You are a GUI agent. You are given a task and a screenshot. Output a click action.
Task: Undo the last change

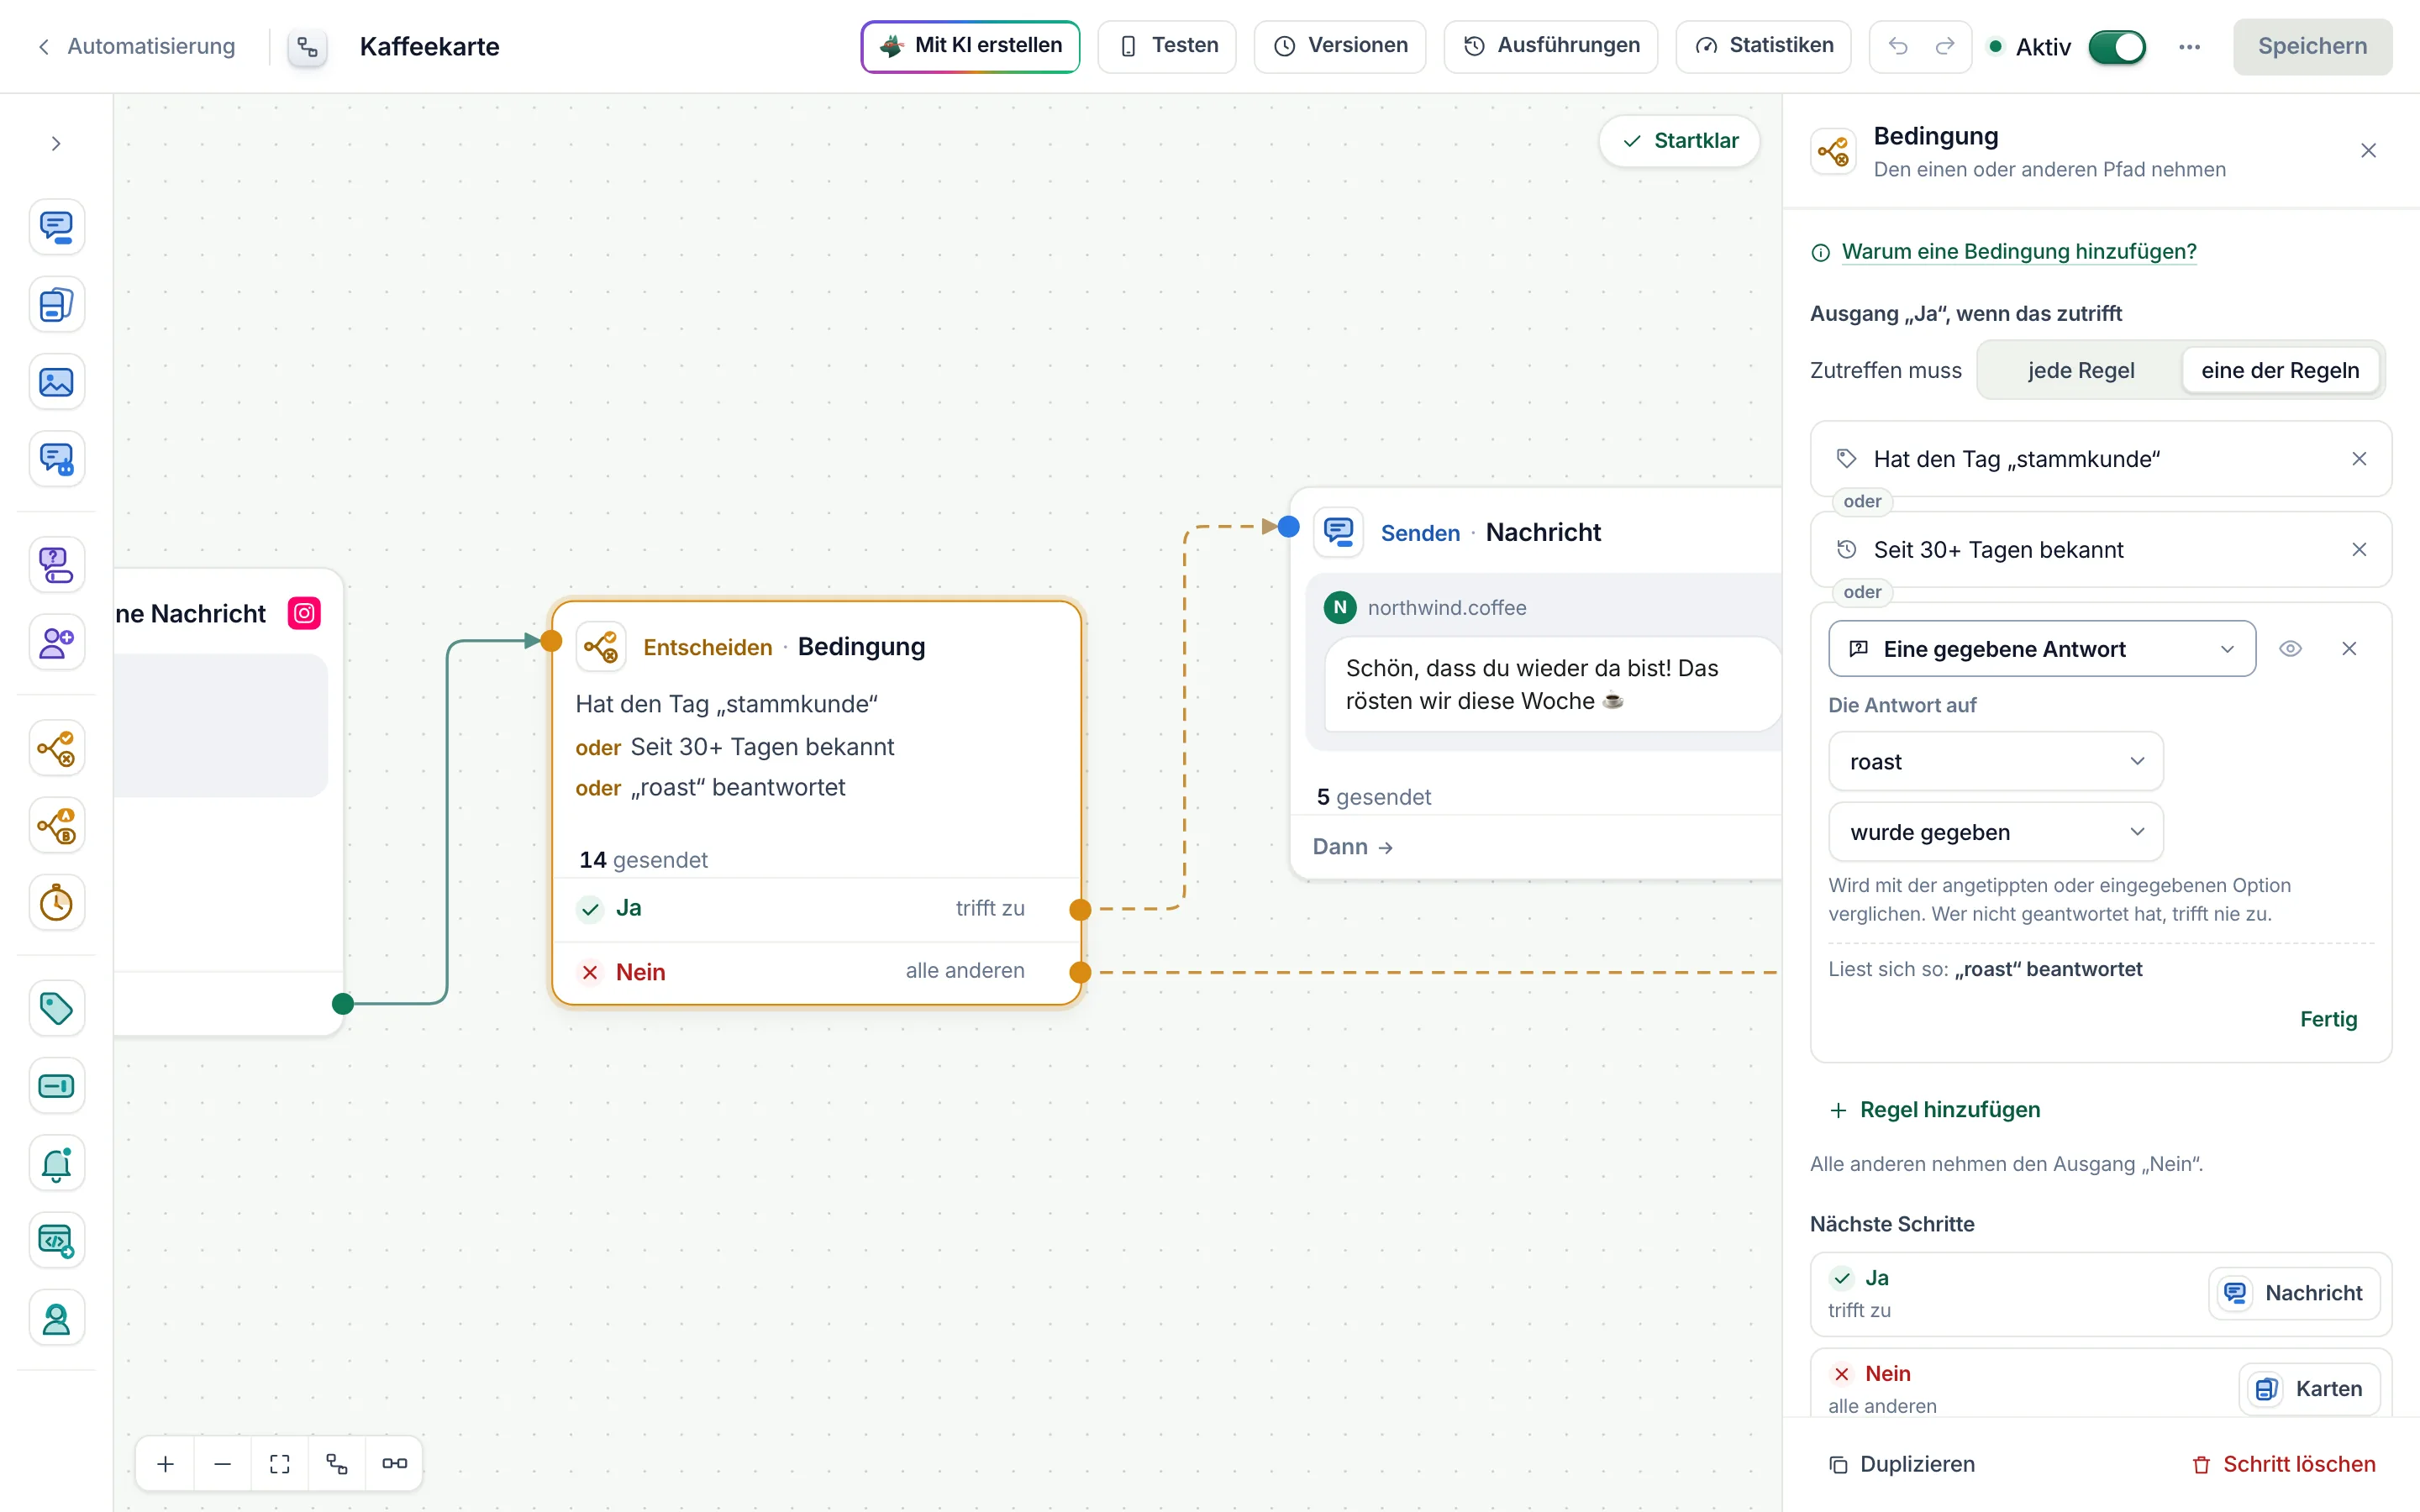(1898, 46)
